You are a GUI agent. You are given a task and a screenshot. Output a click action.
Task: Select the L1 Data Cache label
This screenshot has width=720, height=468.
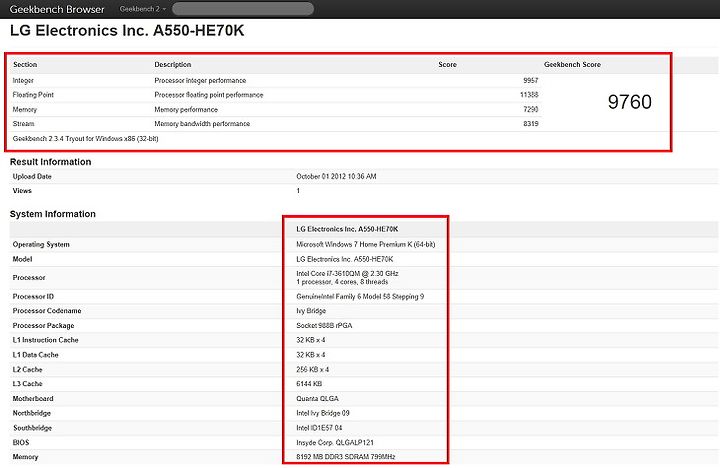35,355
